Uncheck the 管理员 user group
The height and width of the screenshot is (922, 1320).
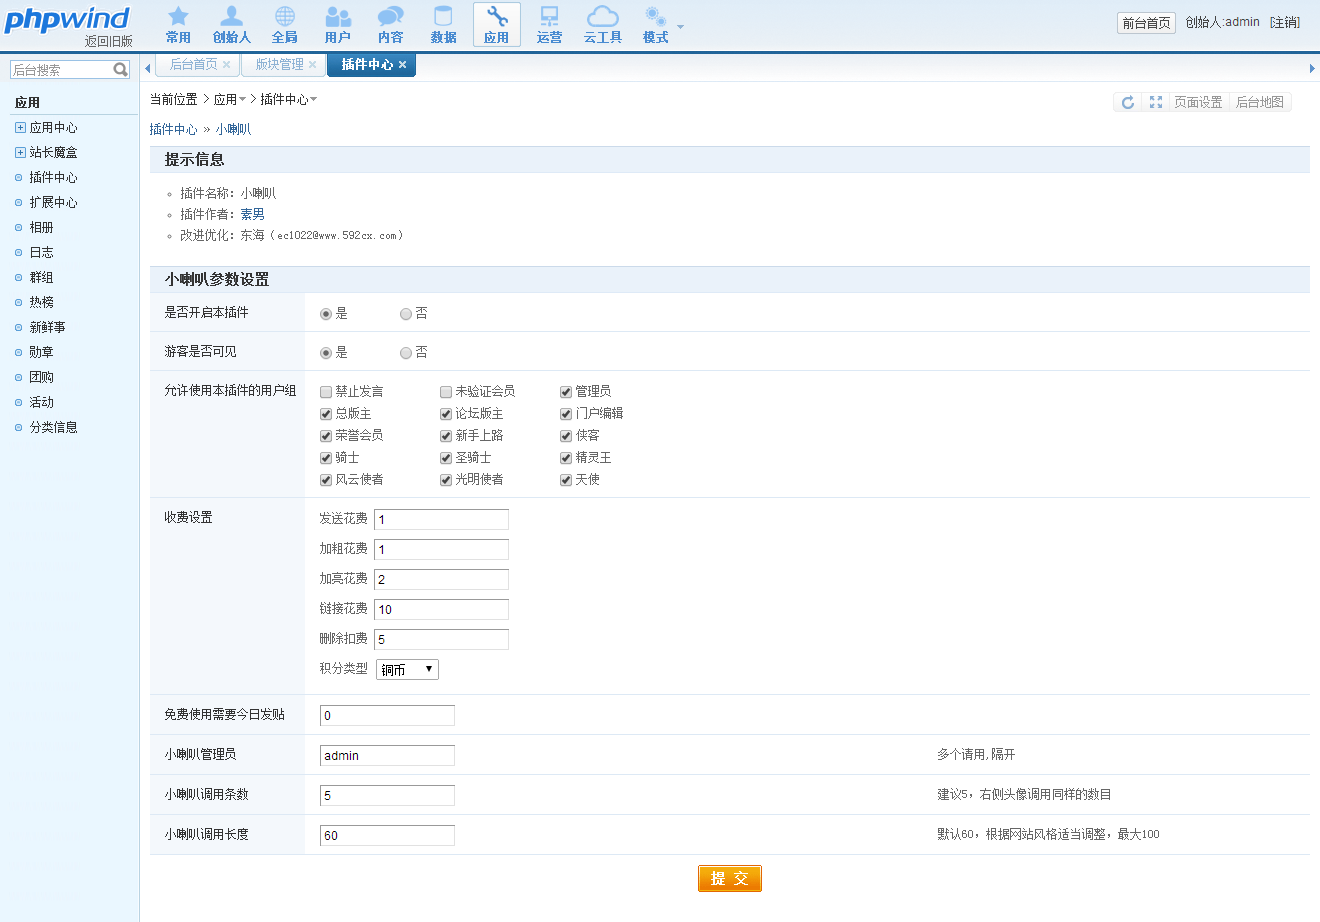pyautogui.click(x=566, y=392)
